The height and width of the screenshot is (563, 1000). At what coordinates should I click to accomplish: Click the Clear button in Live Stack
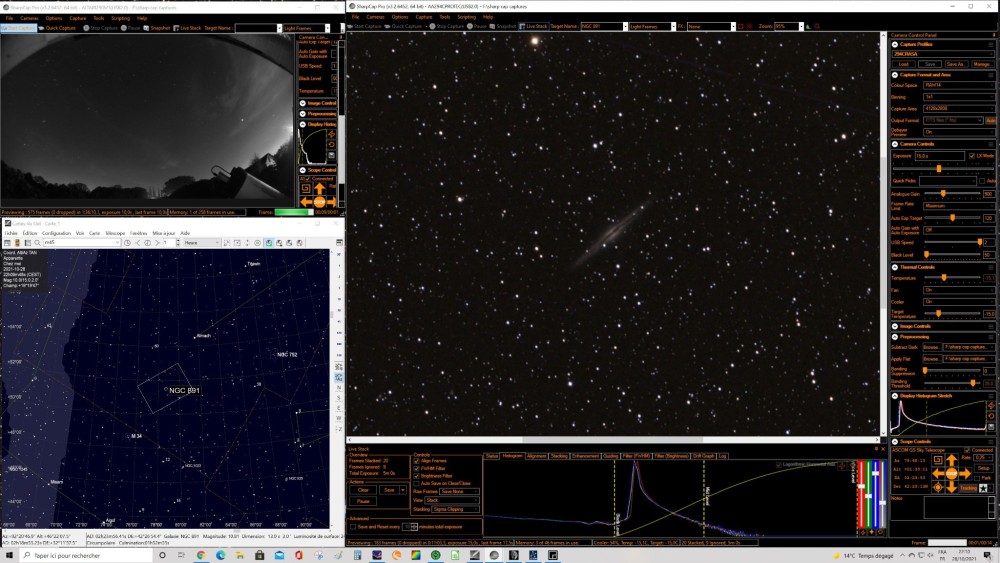click(x=363, y=490)
